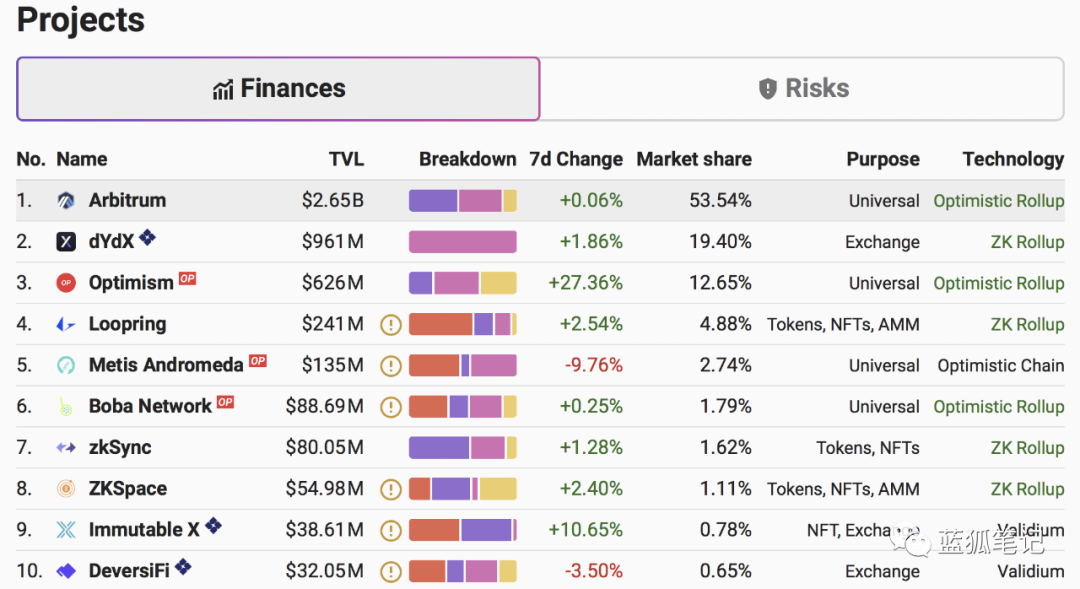The height and width of the screenshot is (589, 1080).
Task: Click the warning icon in Metis Andromeda row
Action: (x=391, y=366)
